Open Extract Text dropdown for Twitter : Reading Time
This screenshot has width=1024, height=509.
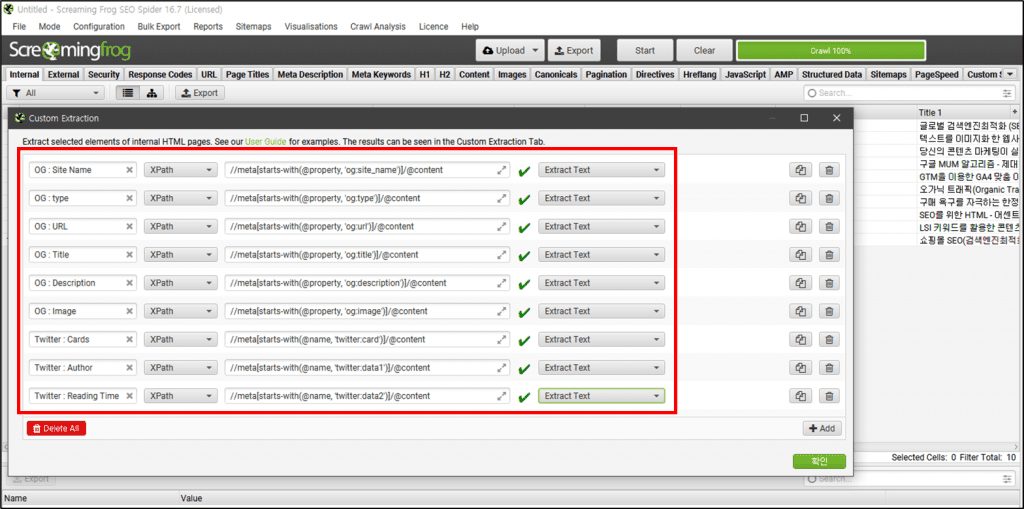601,396
